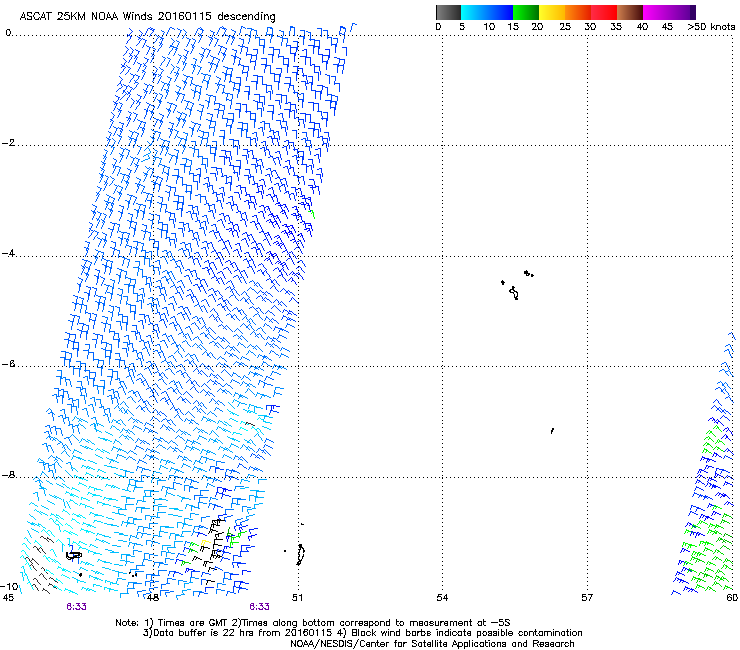Click the small island mark near longitude 56, latitude -7
The width and height of the screenshot is (740, 650).
[x=552, y=431]
